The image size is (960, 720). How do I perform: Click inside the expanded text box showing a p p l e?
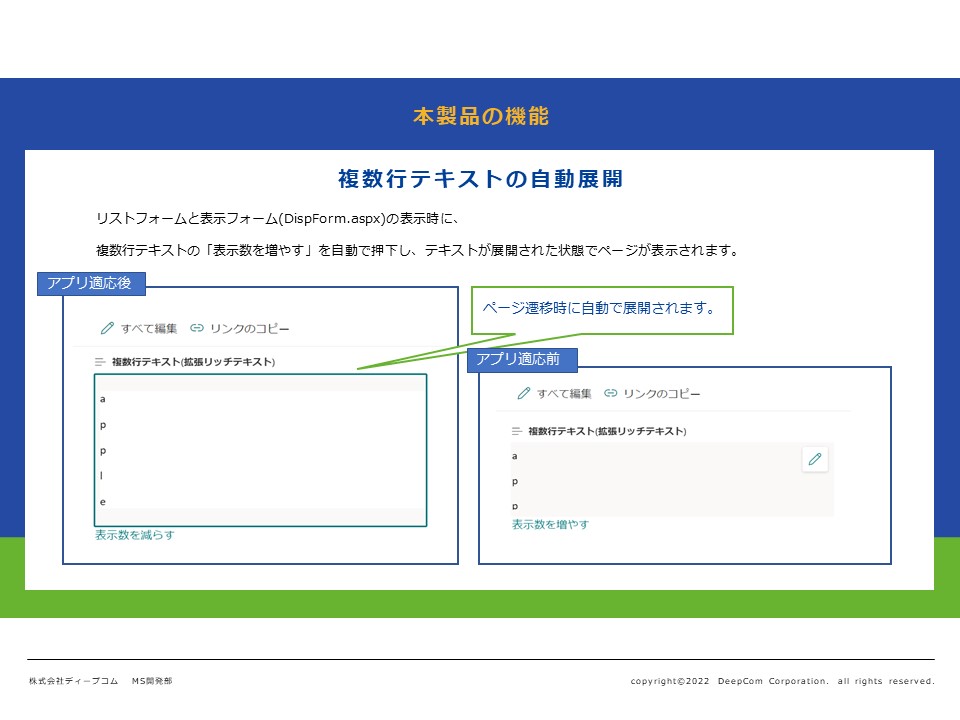[260, 450]
